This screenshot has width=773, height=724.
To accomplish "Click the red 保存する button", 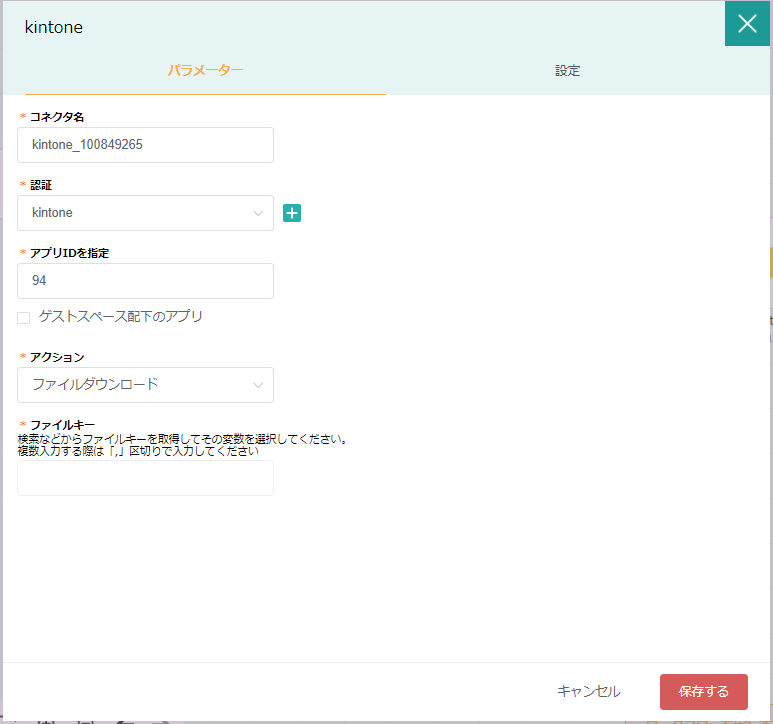I will click(x=703, y=691).
